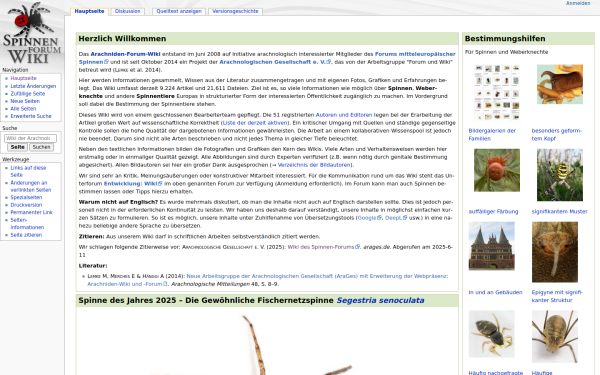Open the Autoren und Editoren link
Image resolution: width=600 pixels, height=375 pixels.
(x=344, y=115)
